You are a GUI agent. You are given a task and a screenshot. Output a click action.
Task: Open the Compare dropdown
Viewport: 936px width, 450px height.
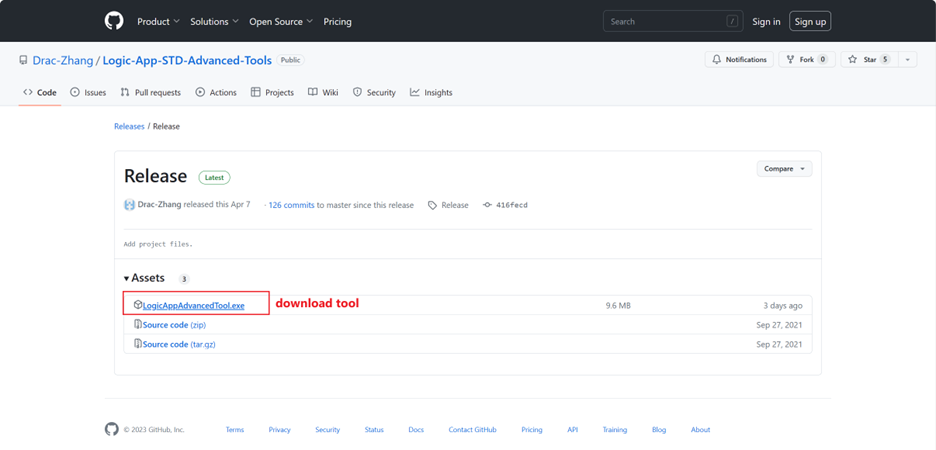tap(784, 169)
